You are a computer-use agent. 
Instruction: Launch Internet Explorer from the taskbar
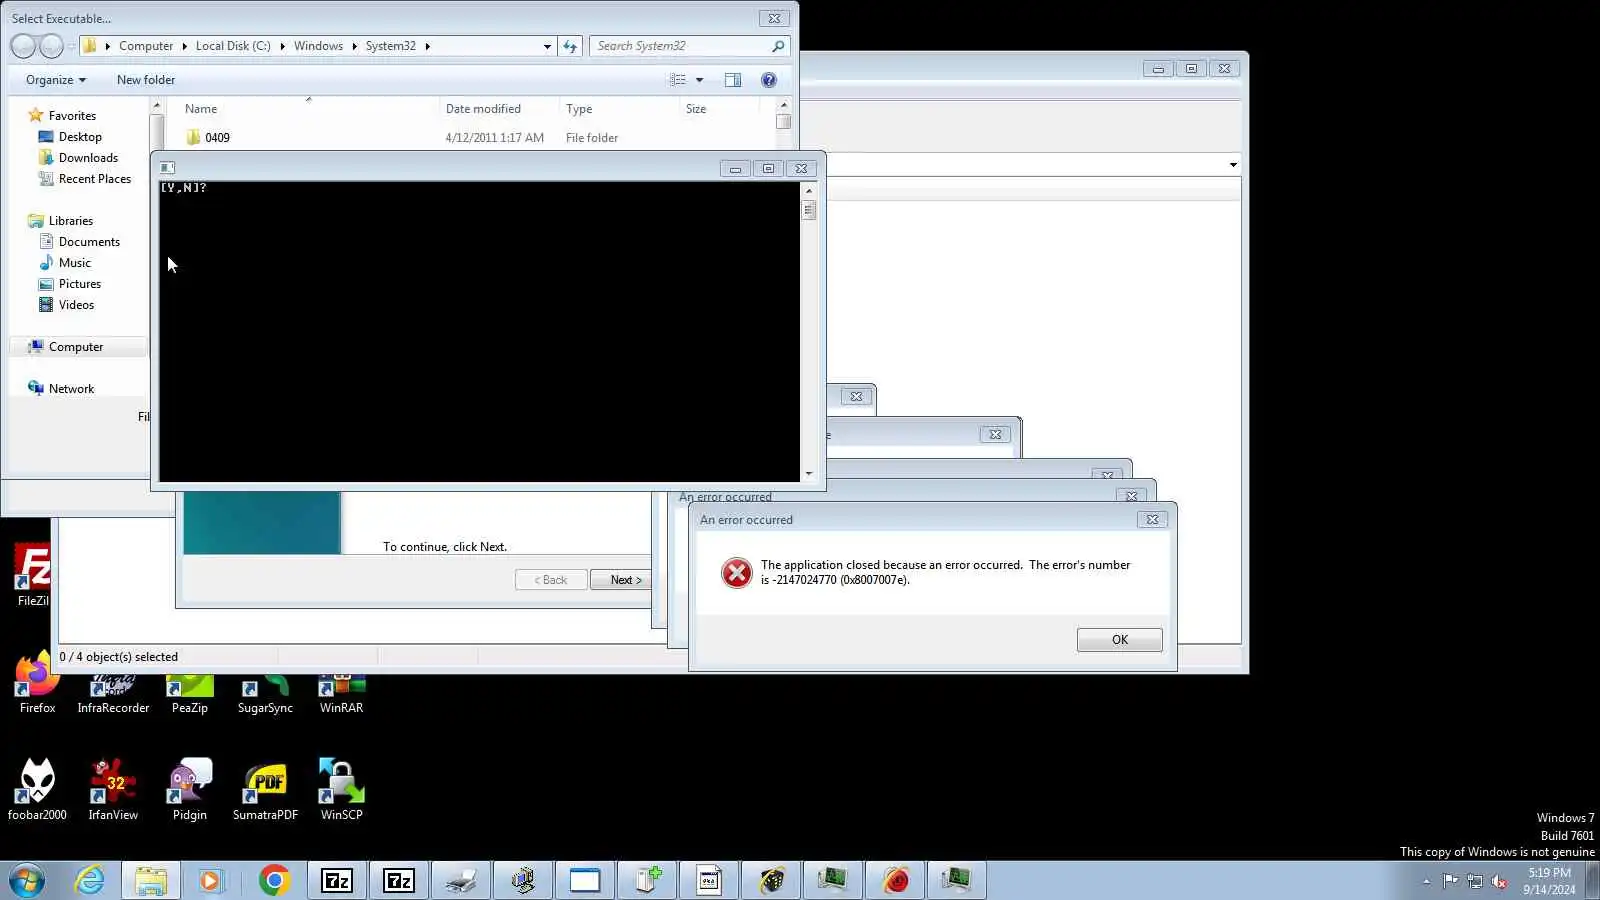click(x=90, y=880)
